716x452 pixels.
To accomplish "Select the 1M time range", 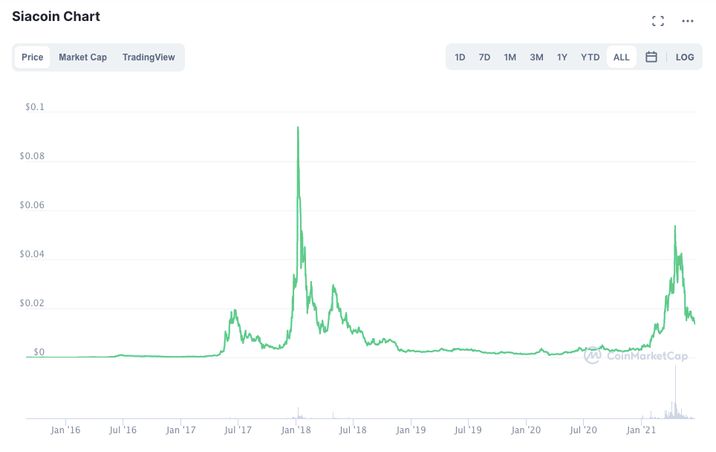I will click(x=510, y=57).
